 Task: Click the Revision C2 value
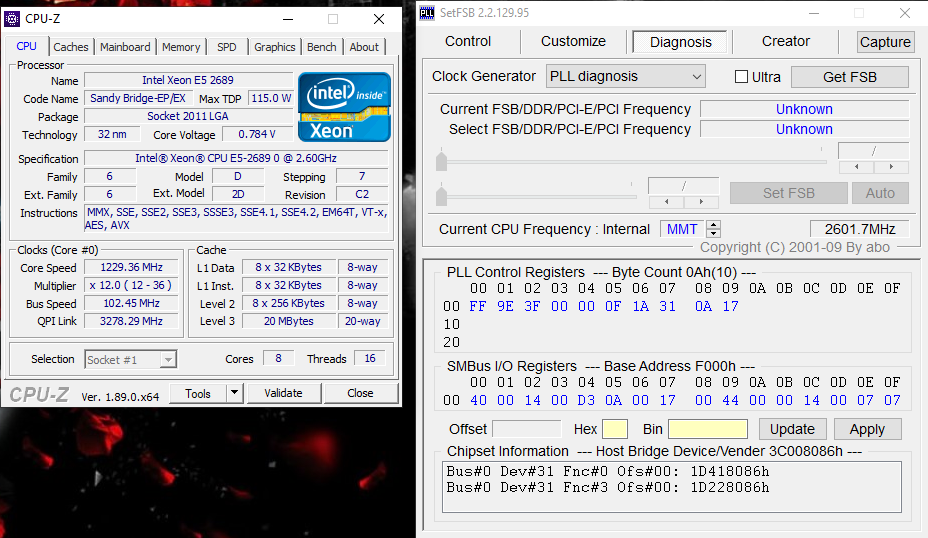362,194
